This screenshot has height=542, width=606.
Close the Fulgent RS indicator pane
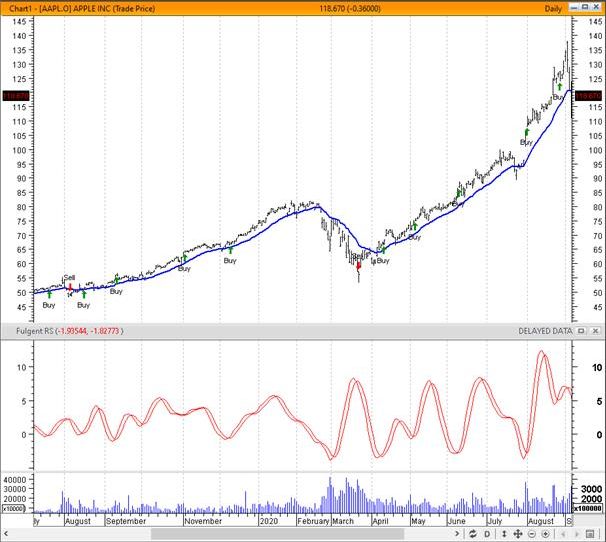[x=596, y=331]
